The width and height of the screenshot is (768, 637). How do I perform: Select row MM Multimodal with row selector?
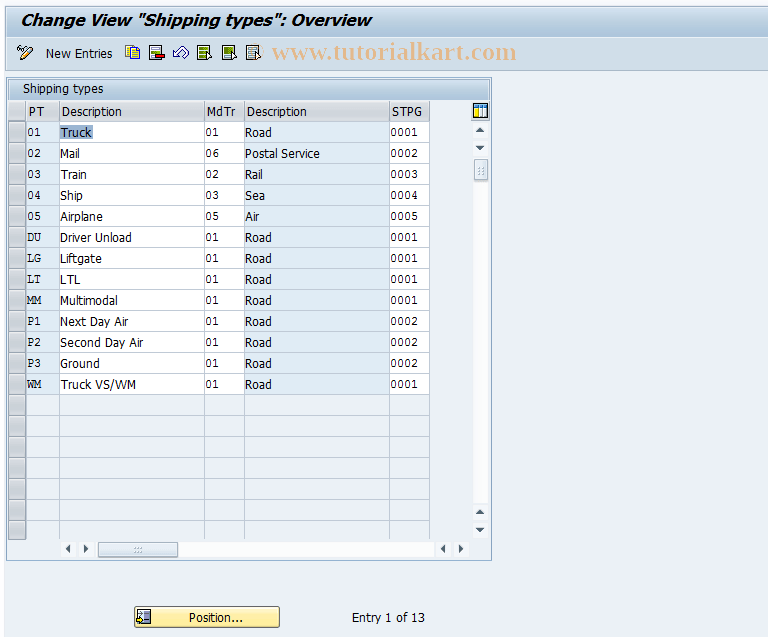point(17,301)
